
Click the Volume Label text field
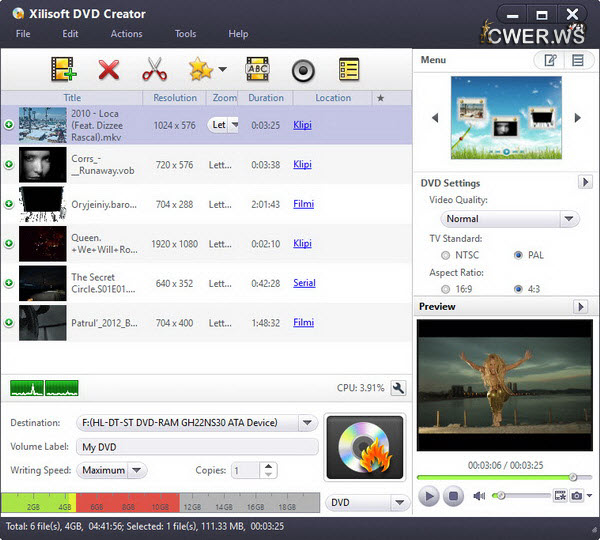(x=196, y=447)
